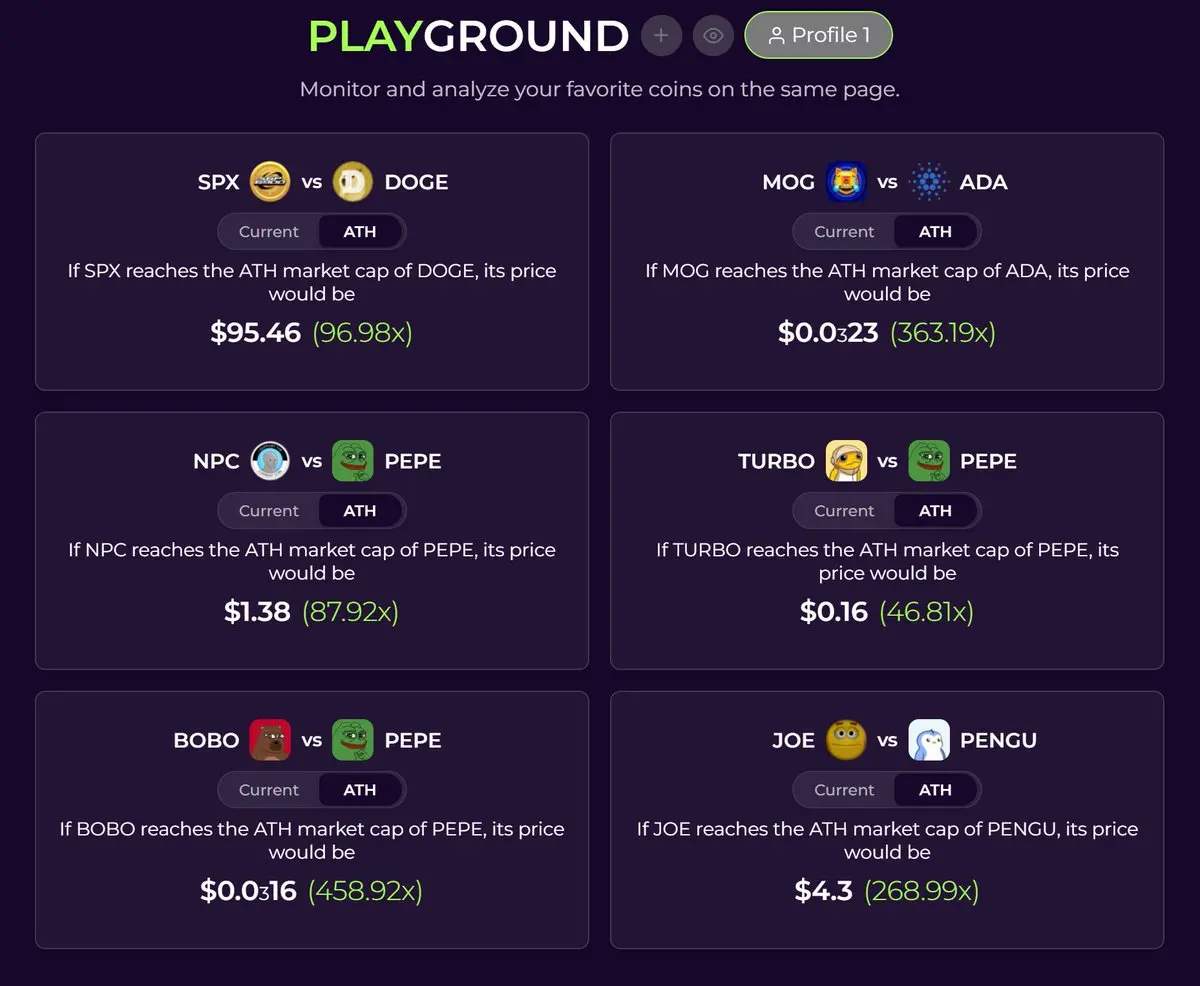
Task: Select ATH on NPC vs PEPE card
Action: [360, 511]
